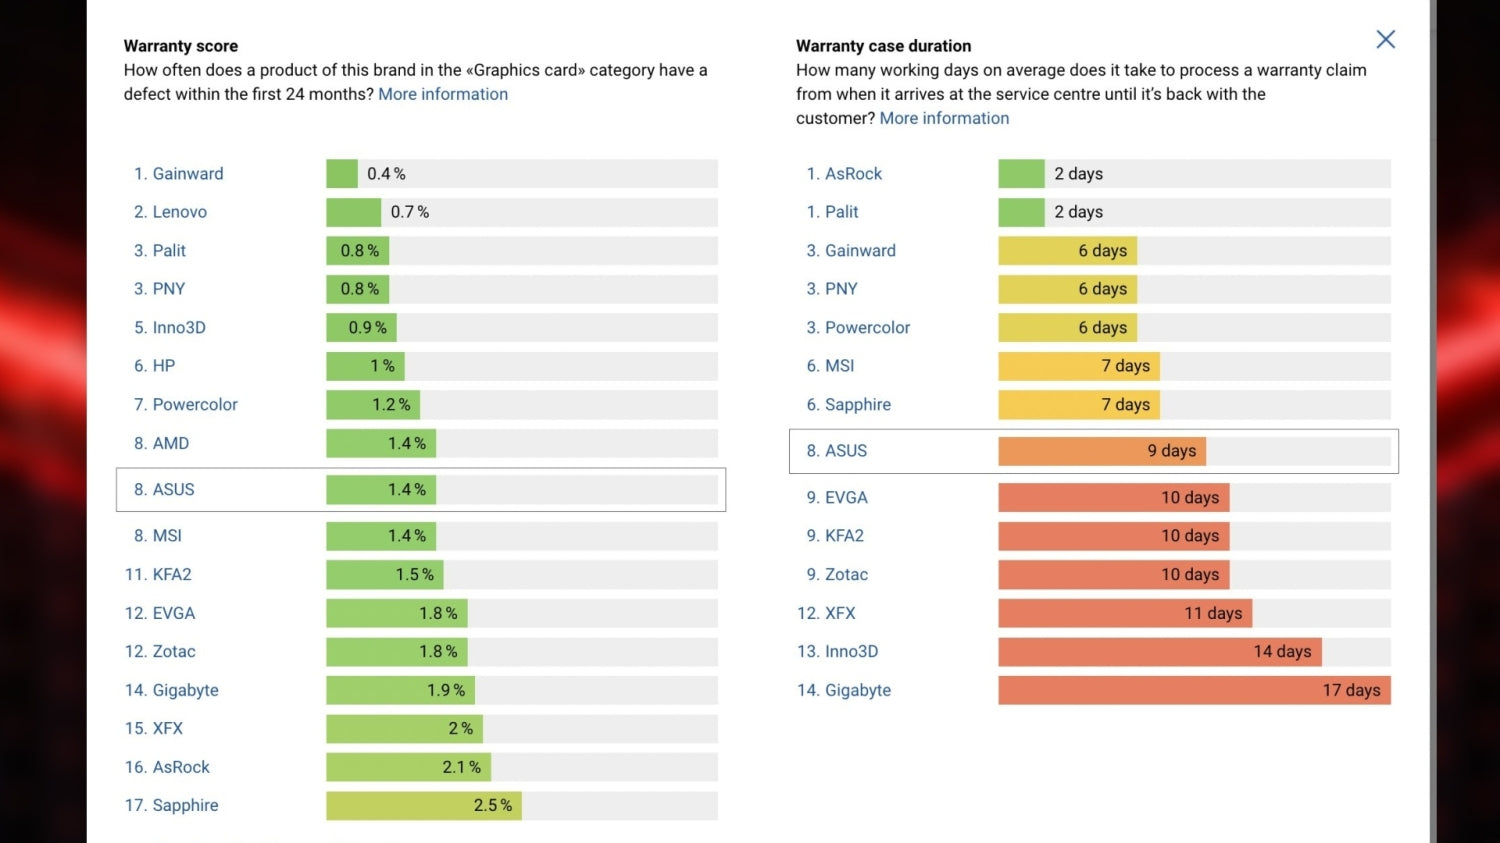Viewport: 1500px width, 843px height.
Task: Choose KFA2 in warranty score ranking
Action: 171,575
